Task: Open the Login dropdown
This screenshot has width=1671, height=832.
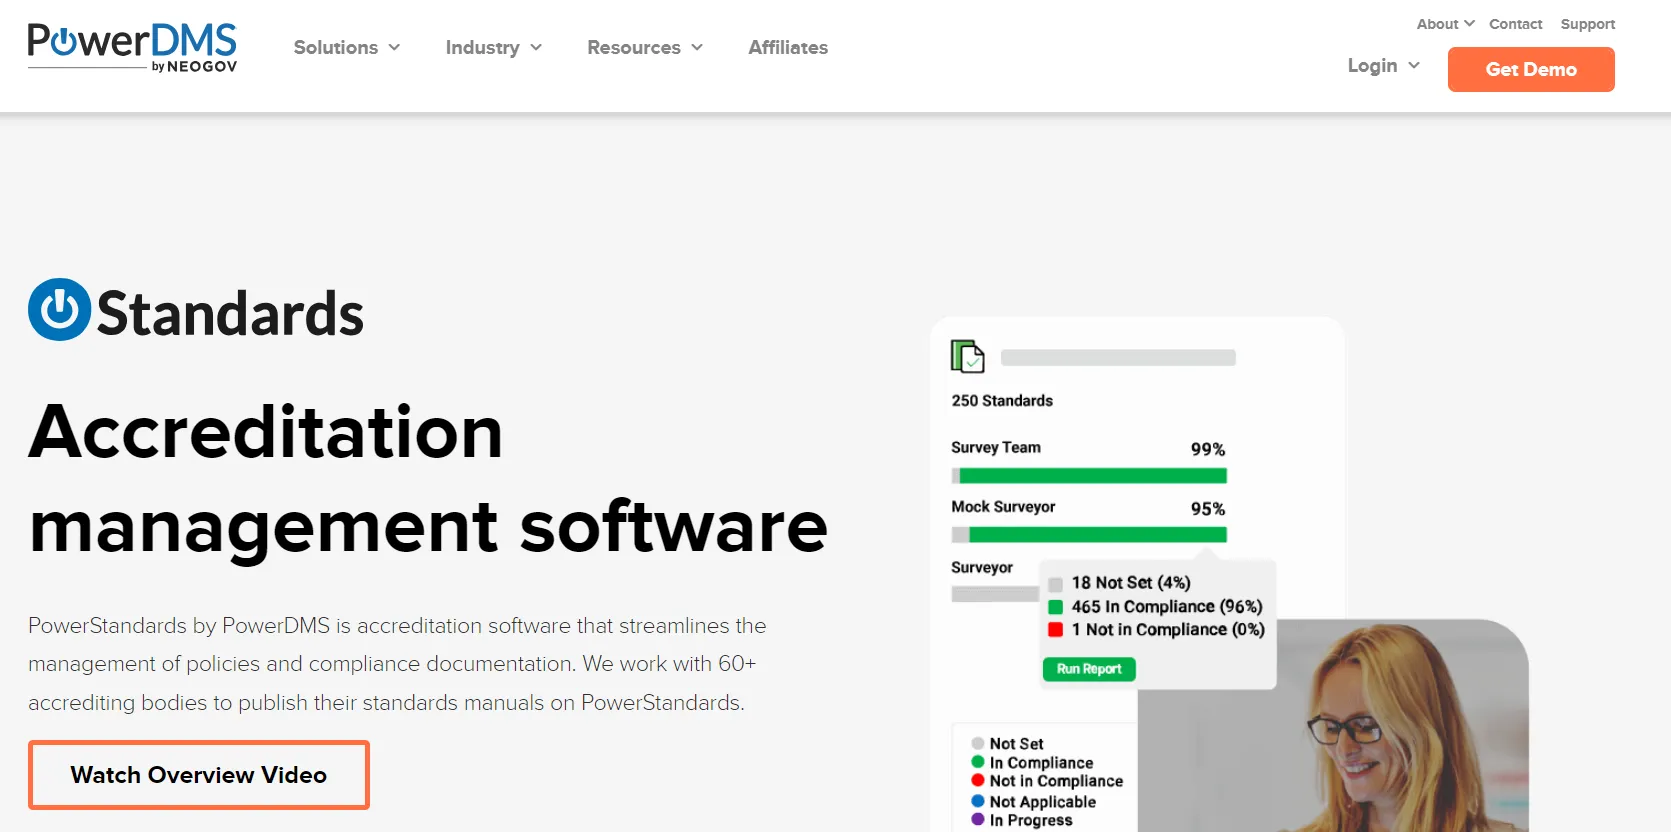Action: tap(1384, 65)
